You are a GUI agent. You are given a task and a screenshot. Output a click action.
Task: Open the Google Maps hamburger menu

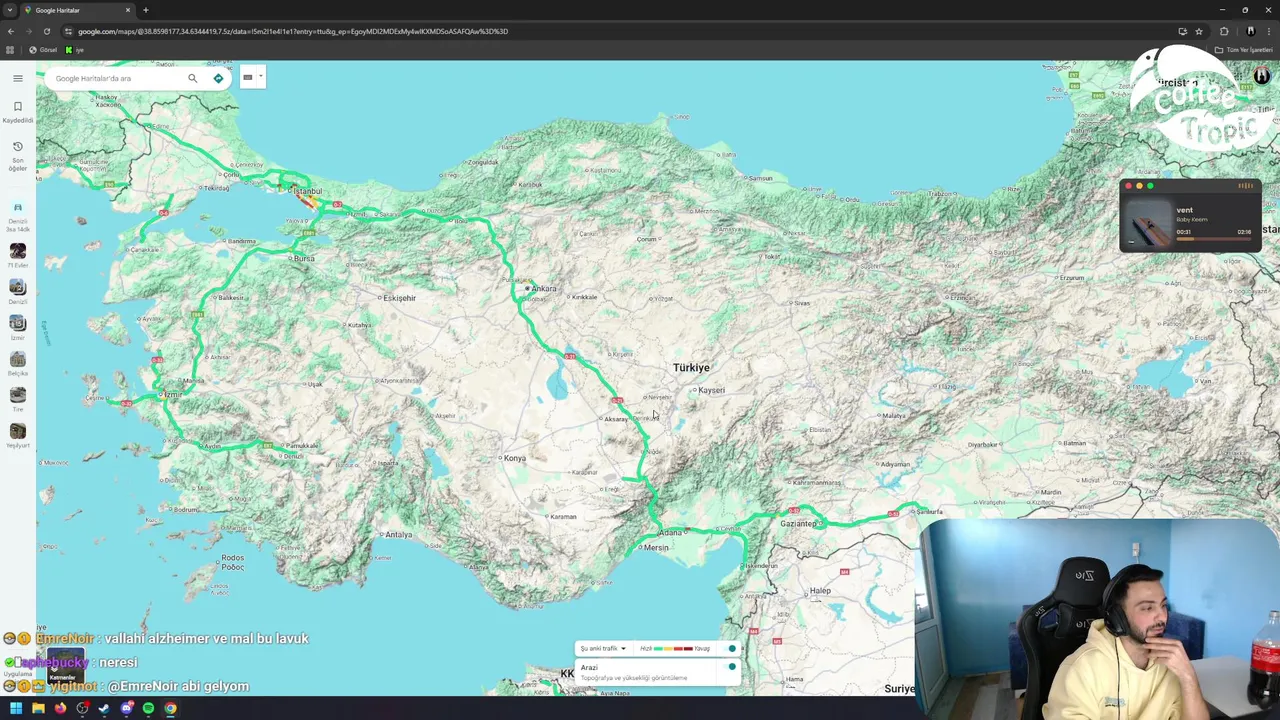click(18, 78)
